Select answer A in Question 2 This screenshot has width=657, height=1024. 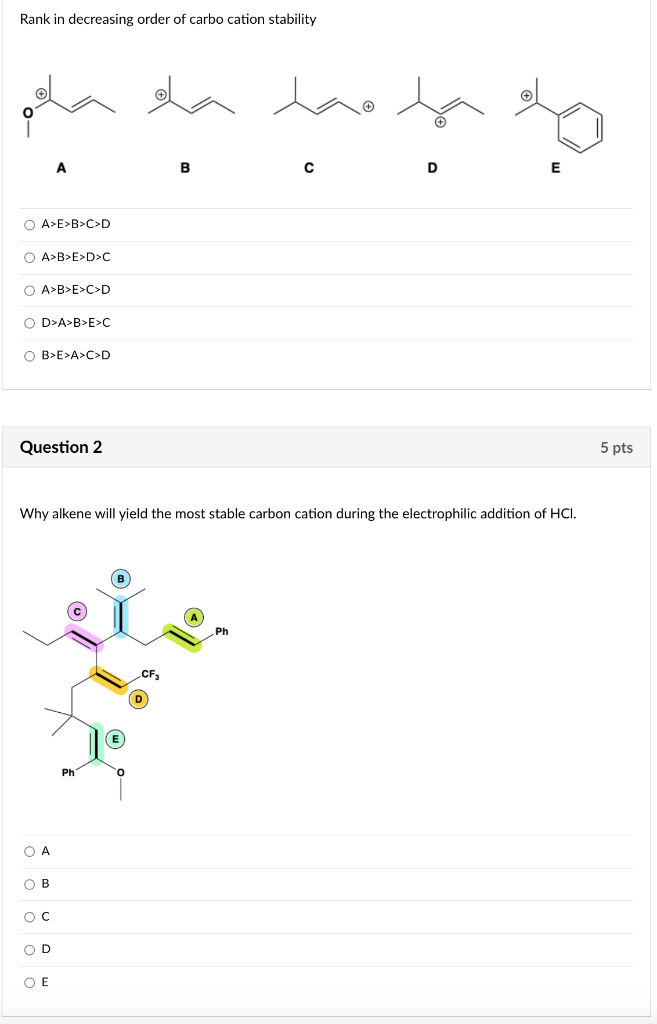click(x=29, y=850)
